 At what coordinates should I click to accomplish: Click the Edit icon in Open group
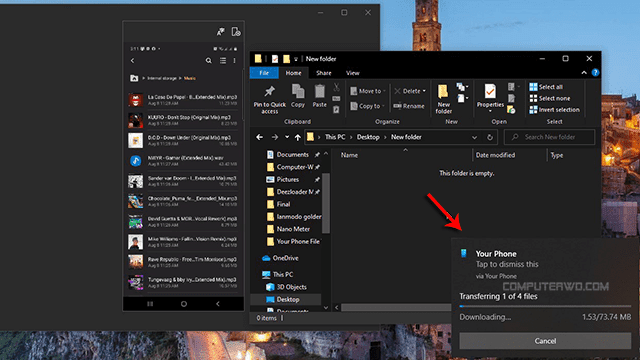[x=511, y=98]
